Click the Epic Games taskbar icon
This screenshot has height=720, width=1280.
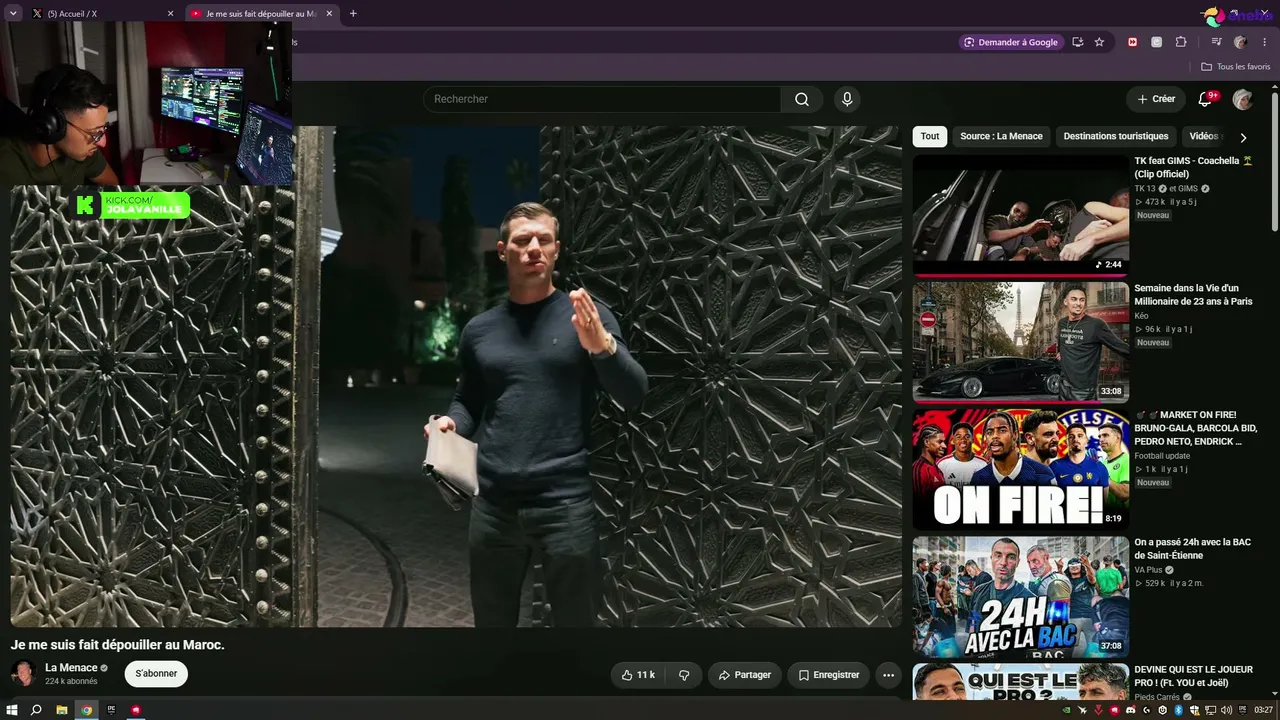[x=111, y=710]
